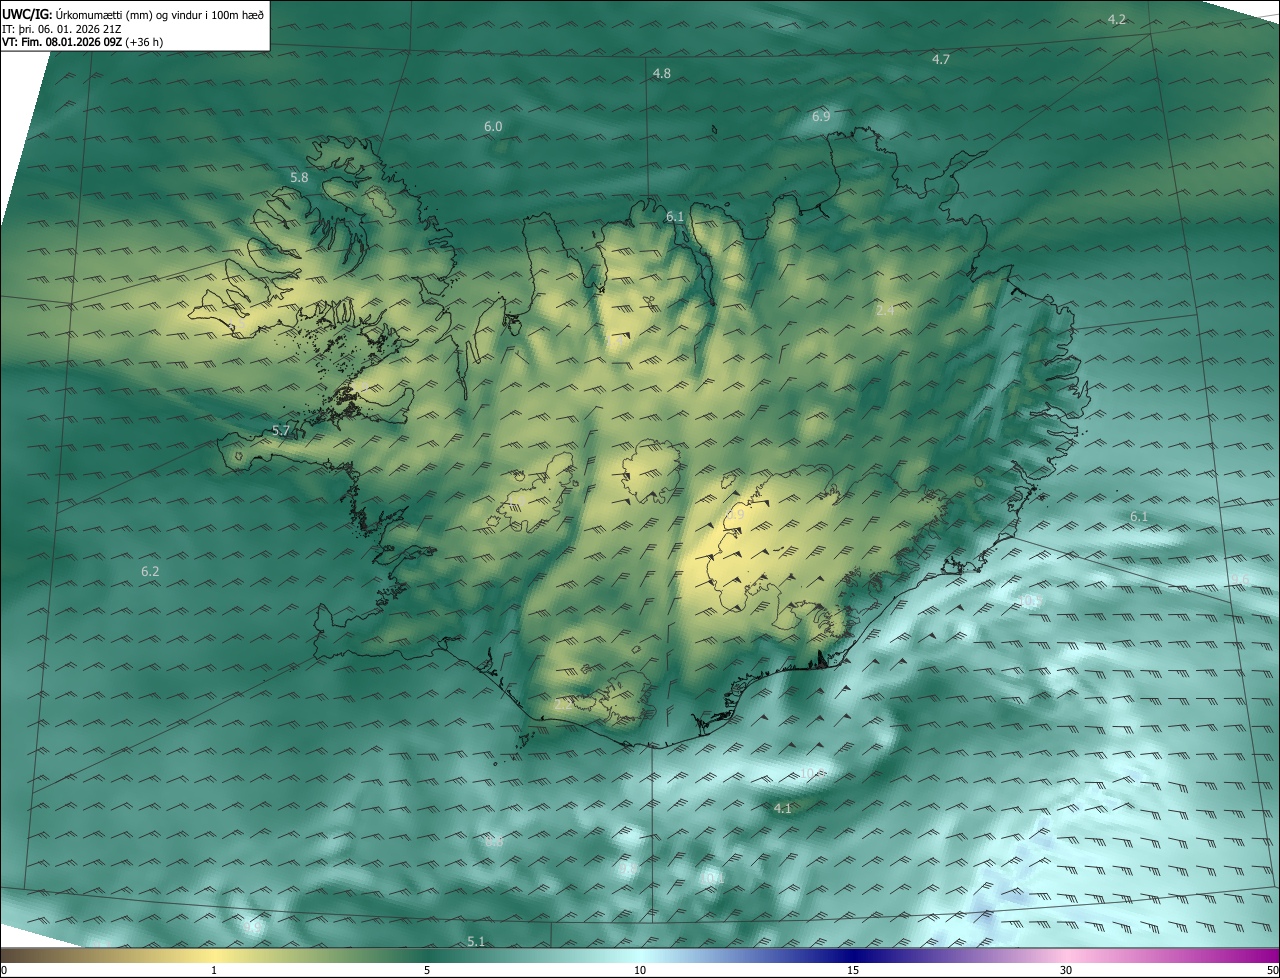The height and width of the screenshot is (978, 1280).
Task: Click the '4.8' value label on the map
Action: tap(662, 74)
